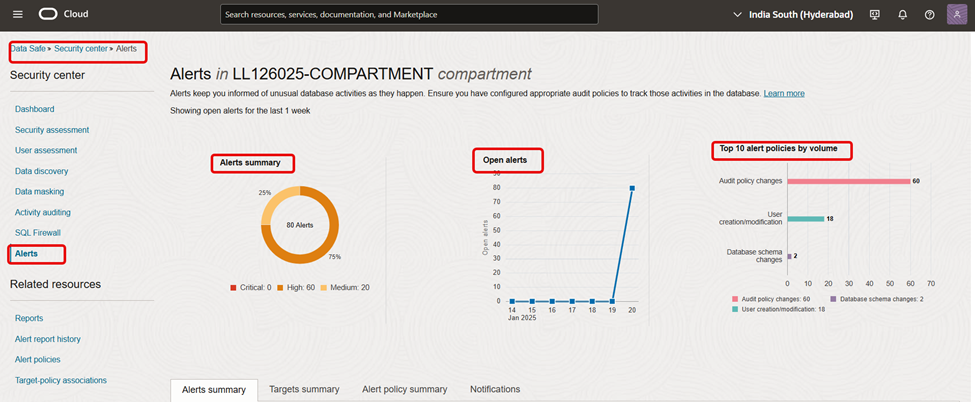Open SQL Firewall in sidebar
The image size is (975, 402).
click(37, 233)
